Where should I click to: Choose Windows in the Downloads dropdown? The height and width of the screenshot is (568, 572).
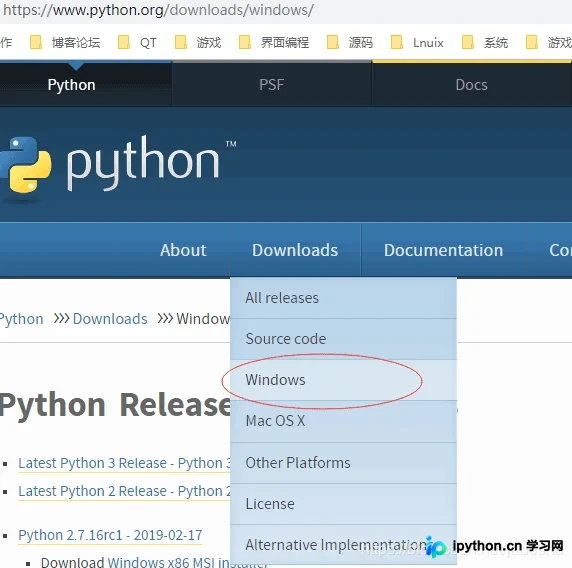343,380
